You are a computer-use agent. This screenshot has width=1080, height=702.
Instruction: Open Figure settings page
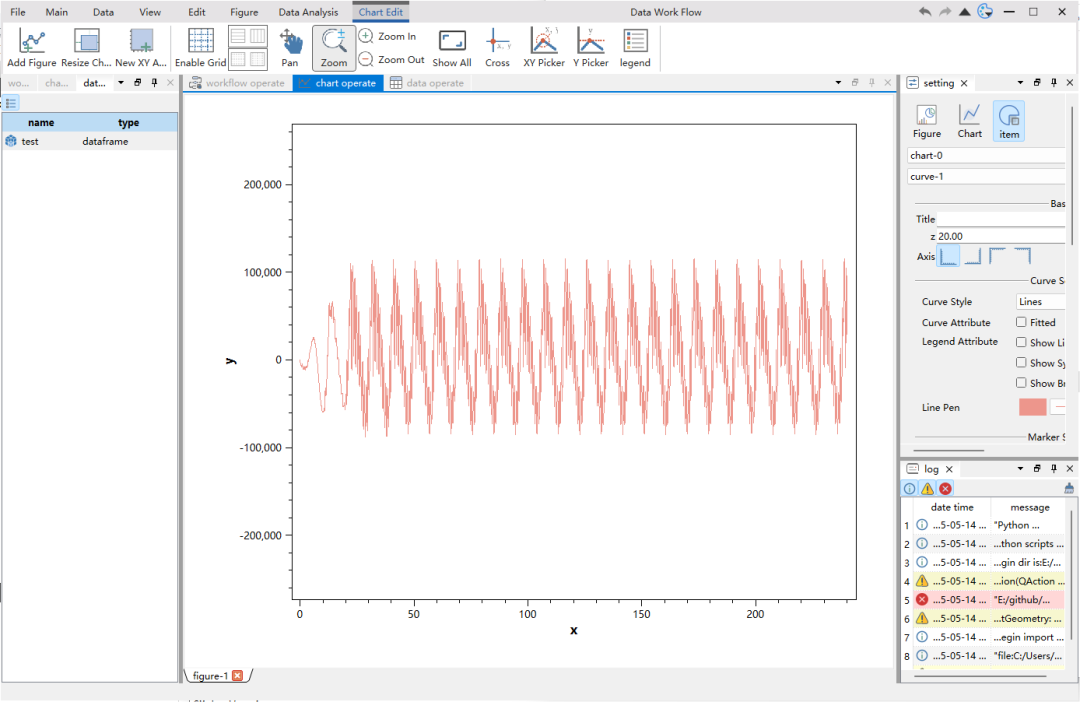(x=926, y=121)
